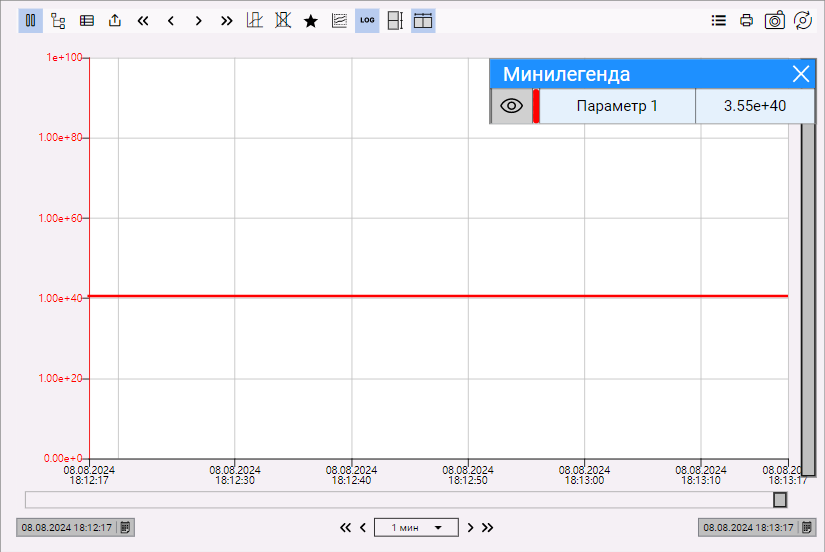
Task: Open the 1 мин interval dropdown
Action: click(416, 527)
